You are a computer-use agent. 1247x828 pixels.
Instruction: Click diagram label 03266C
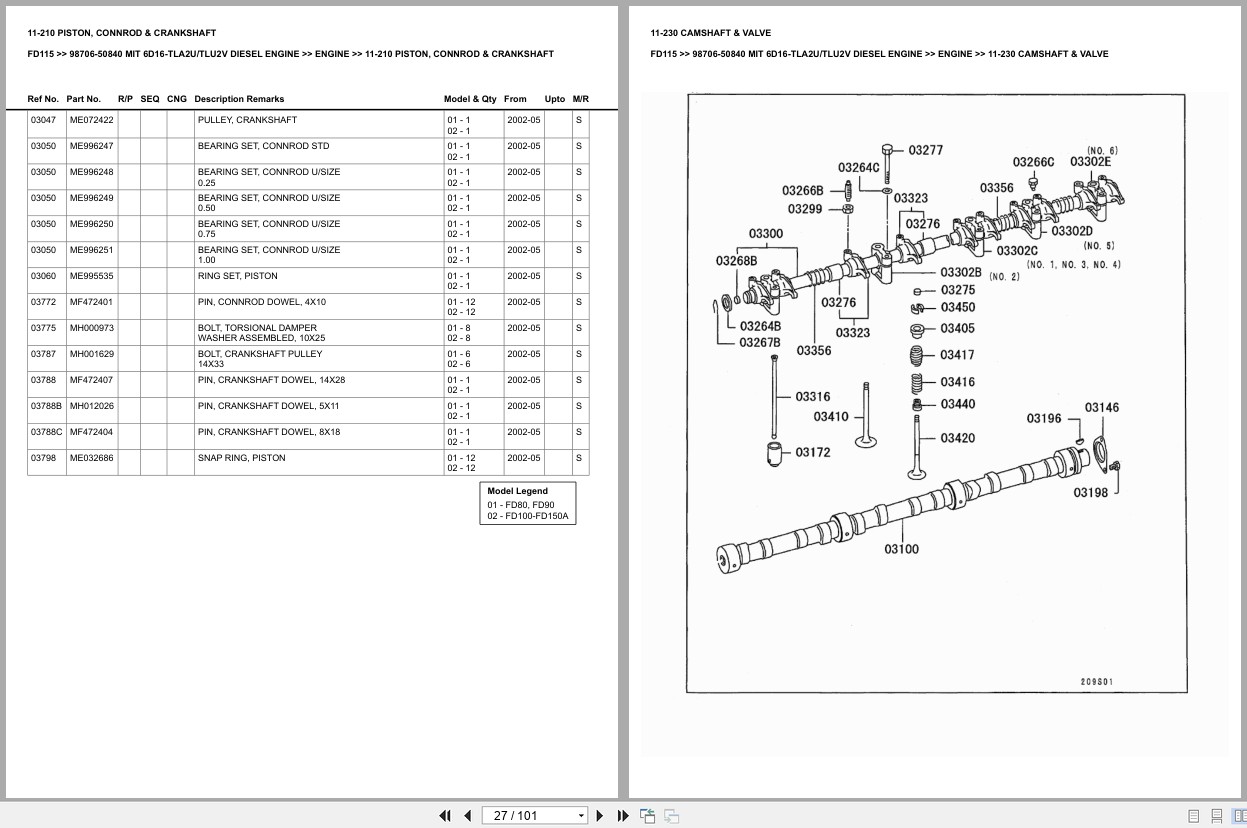1033,162
